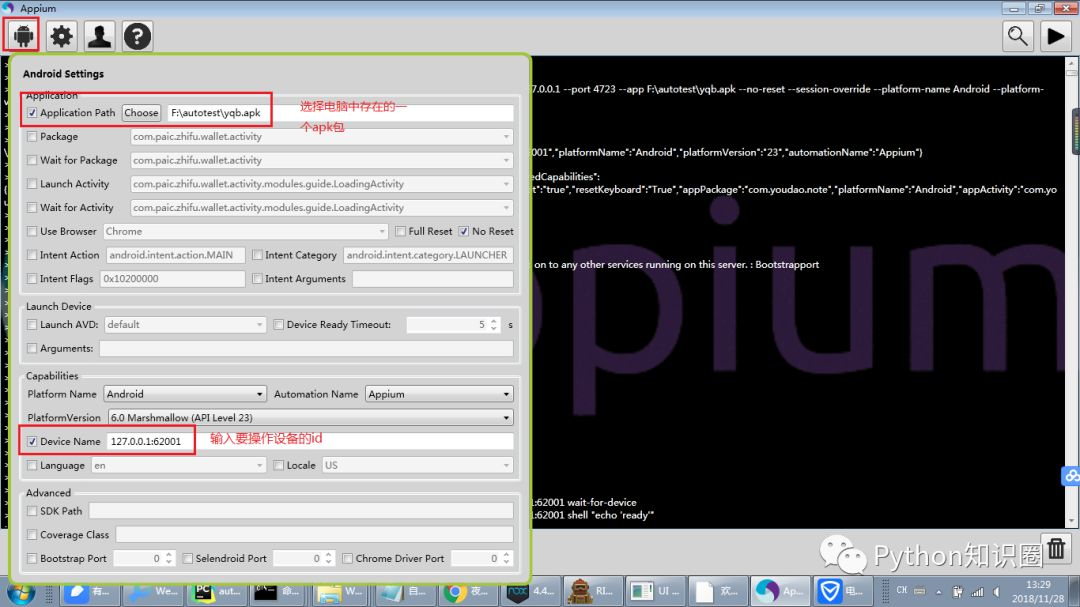Open the blue shield security app in taskbar
The width and height of the screenshot is (1080, 607).
click(842, 591)
